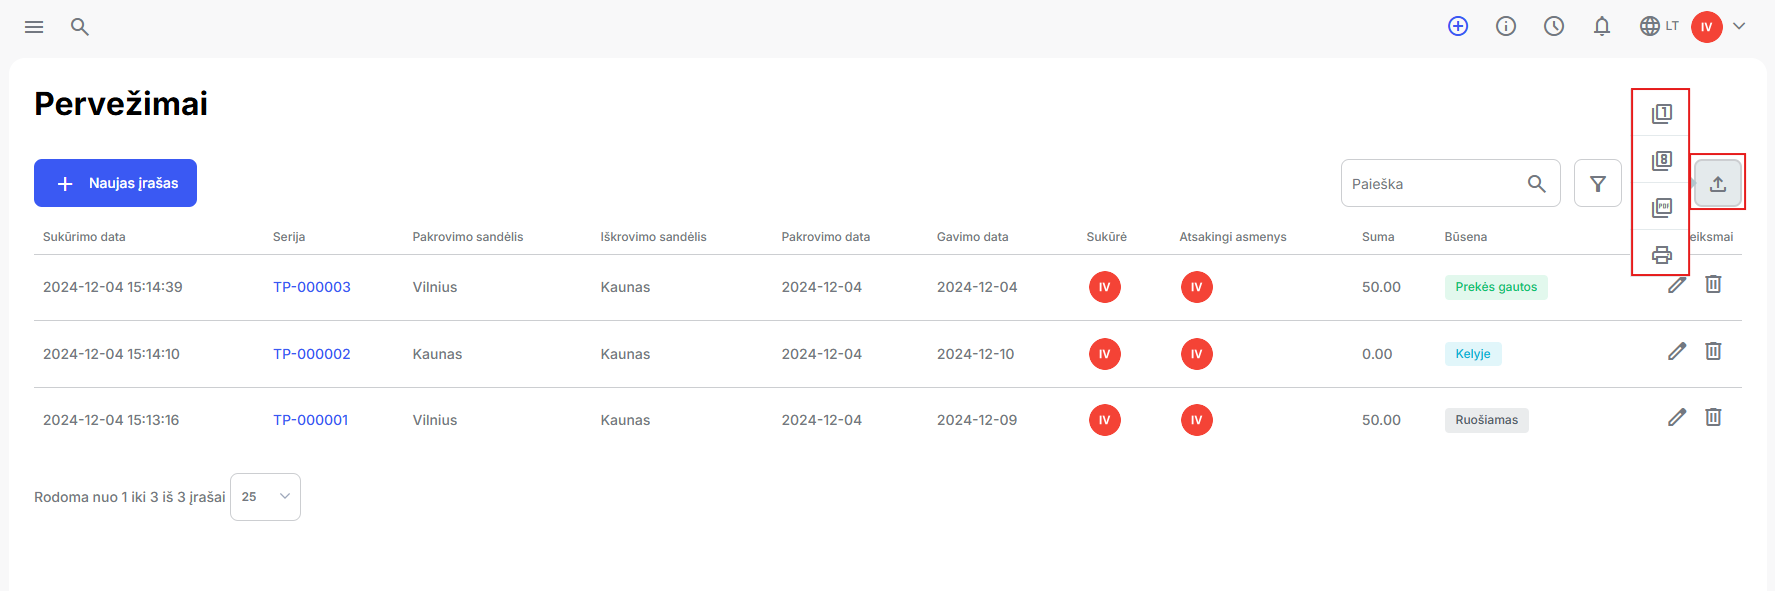The height and width of the screenshot is (591, 1775).
Task: Open transfer TP-000001
Action: click(311, 420)
